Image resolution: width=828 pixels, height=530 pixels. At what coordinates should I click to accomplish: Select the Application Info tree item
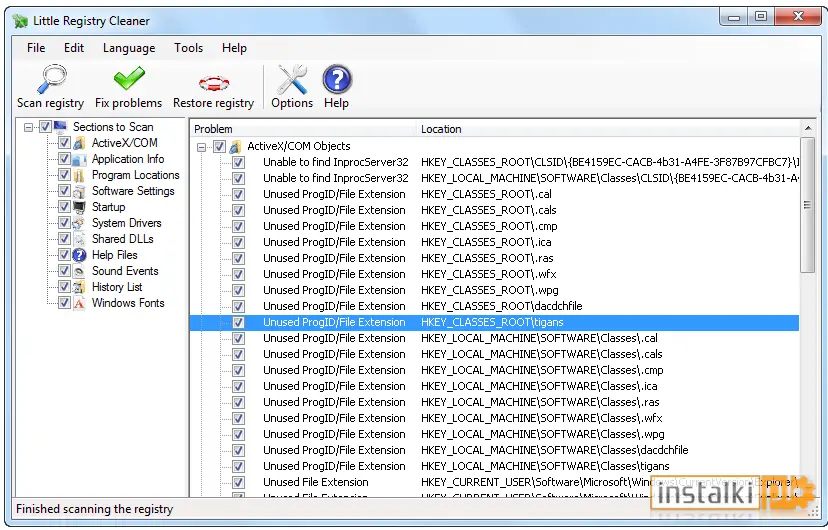[x=128, y=159]
